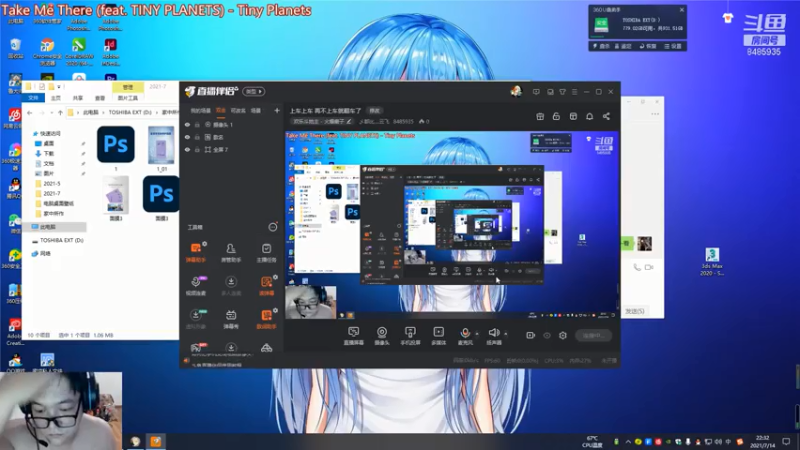Click the gear badge on the 弹幕助手 tool
Screen dimensions: 800x450
(204, 244)
